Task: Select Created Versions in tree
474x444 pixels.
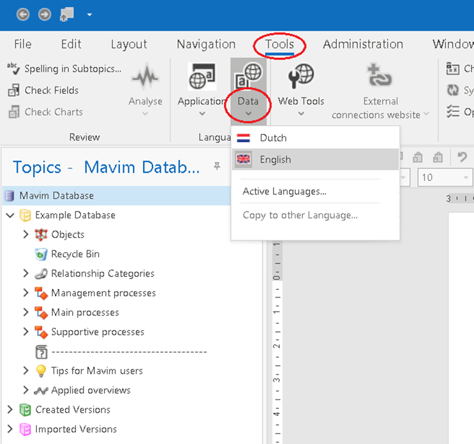Action: [x=73, y=410]
